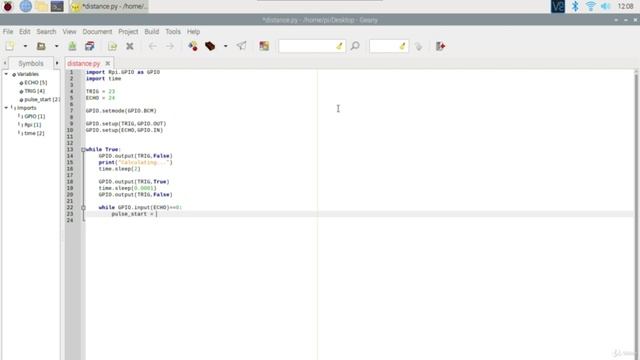The width and height of the screenshot is (640, 360).
Task: Create a new file with the New icon
Action: click(x=10, y=46)
